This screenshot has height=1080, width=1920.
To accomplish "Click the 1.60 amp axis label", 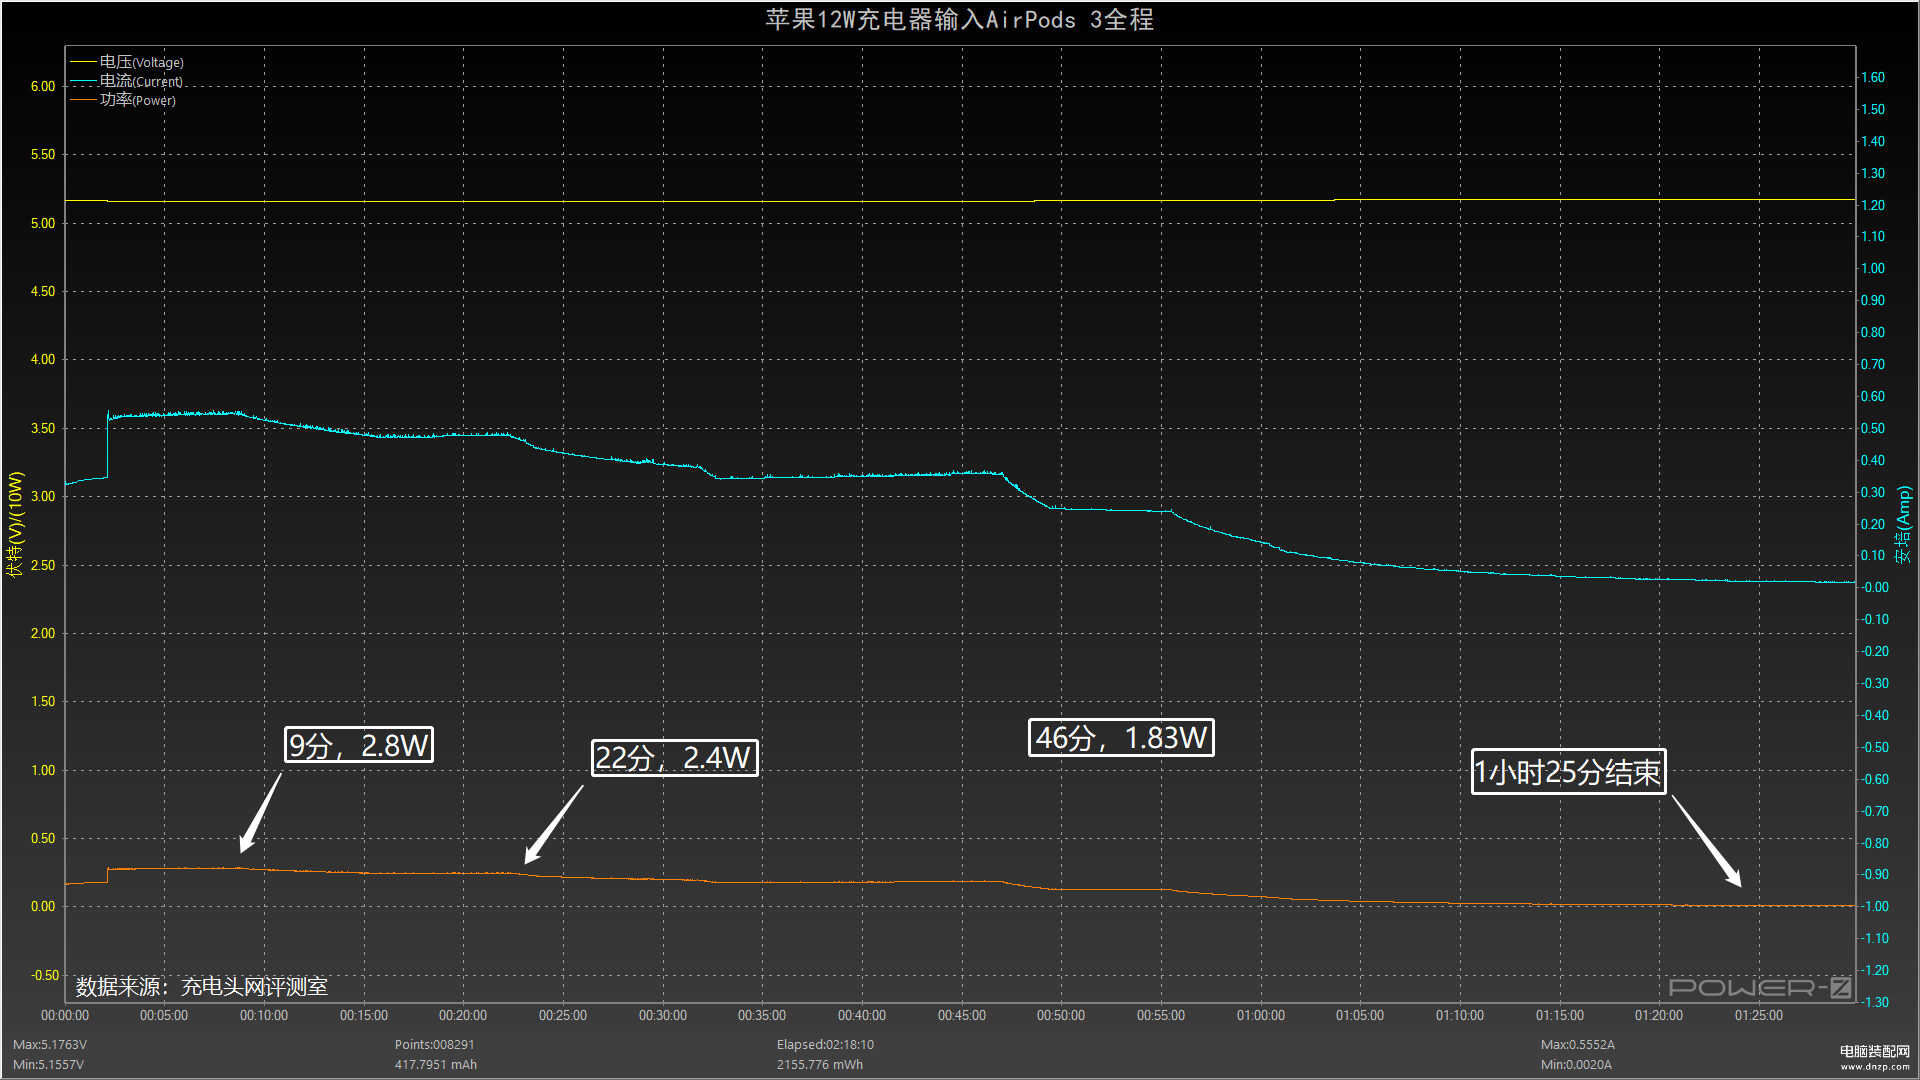I will point(1873,77).
